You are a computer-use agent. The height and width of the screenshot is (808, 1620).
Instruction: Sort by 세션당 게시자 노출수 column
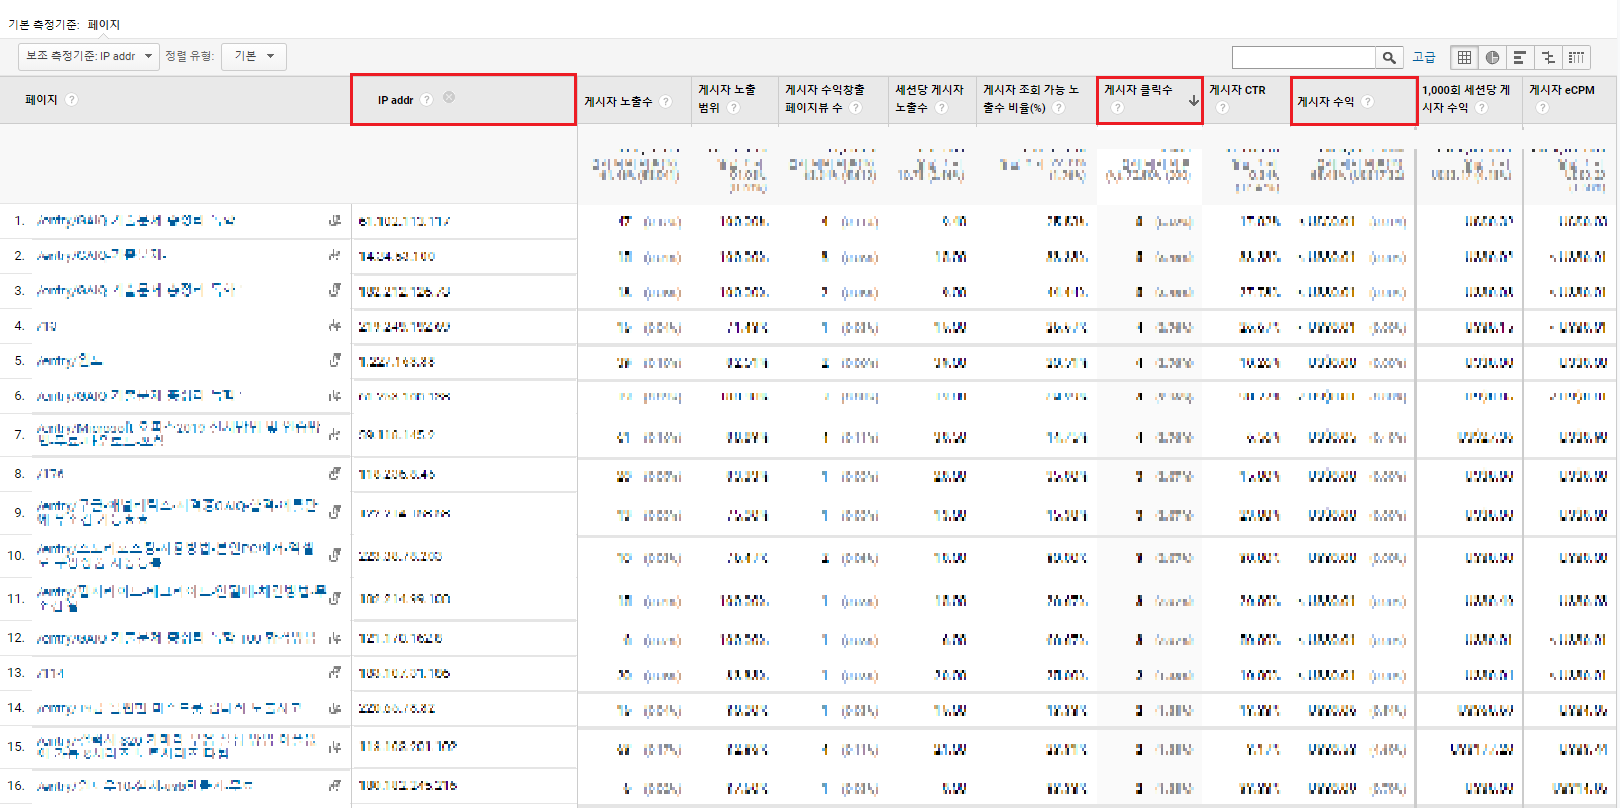click(929, 98)
